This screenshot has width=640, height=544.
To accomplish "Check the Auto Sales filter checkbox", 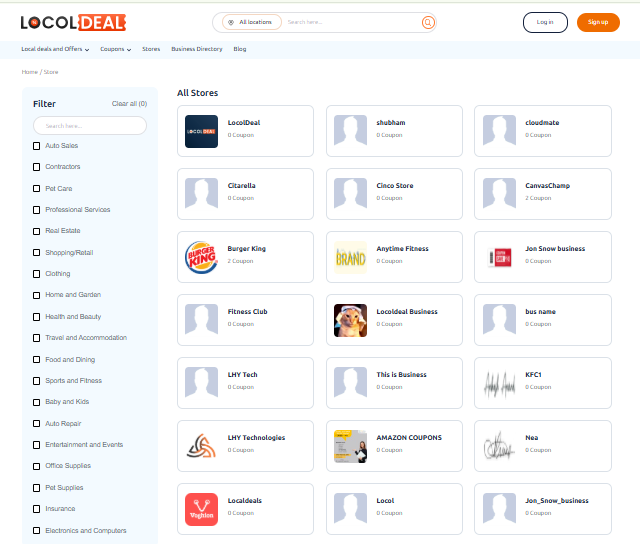I will [x=37, y=146].
